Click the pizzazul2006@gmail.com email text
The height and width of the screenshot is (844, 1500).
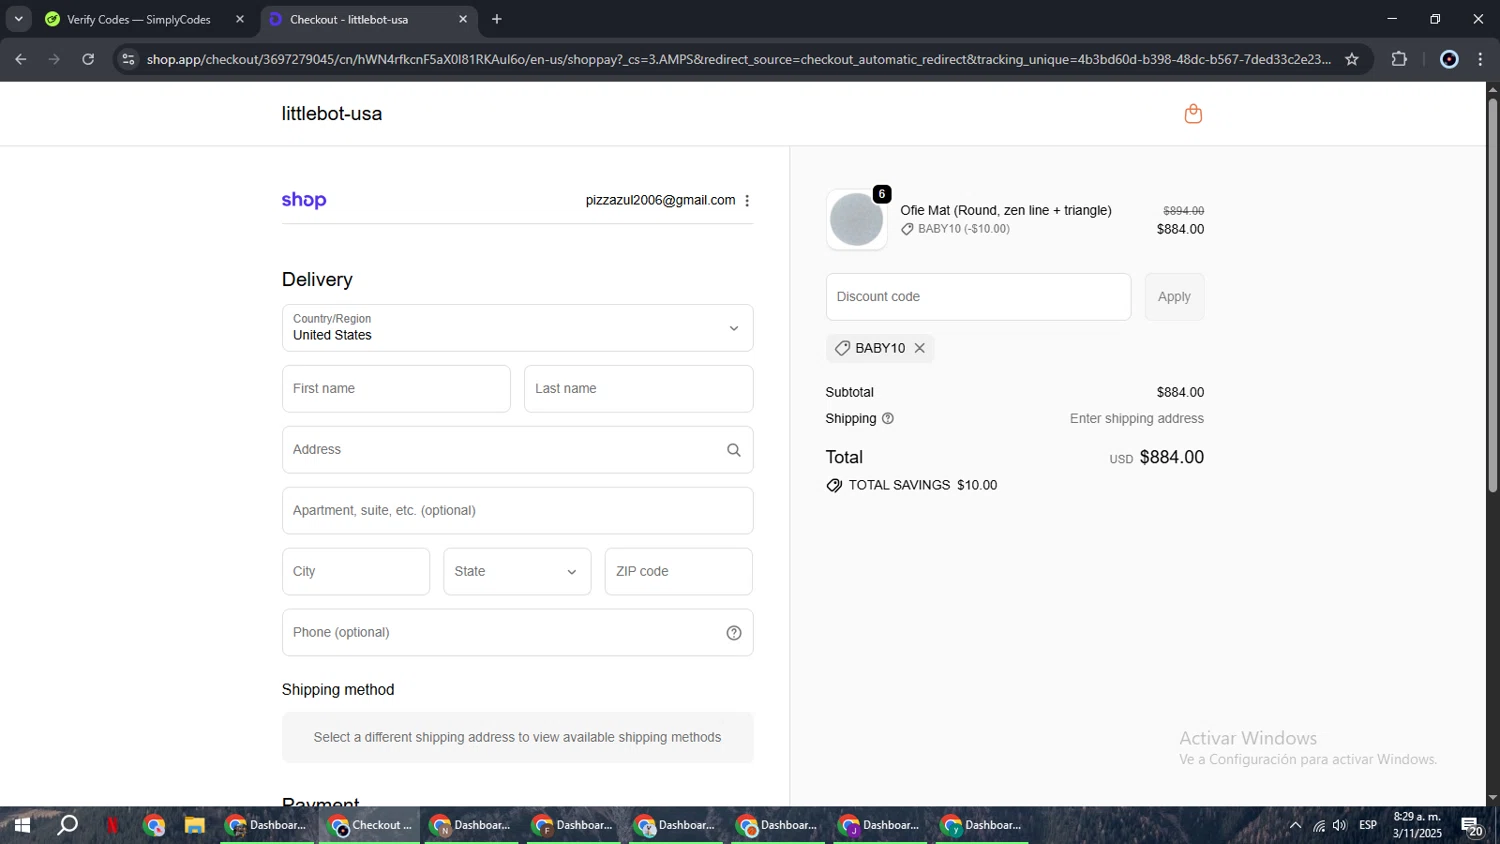point(660,201)
